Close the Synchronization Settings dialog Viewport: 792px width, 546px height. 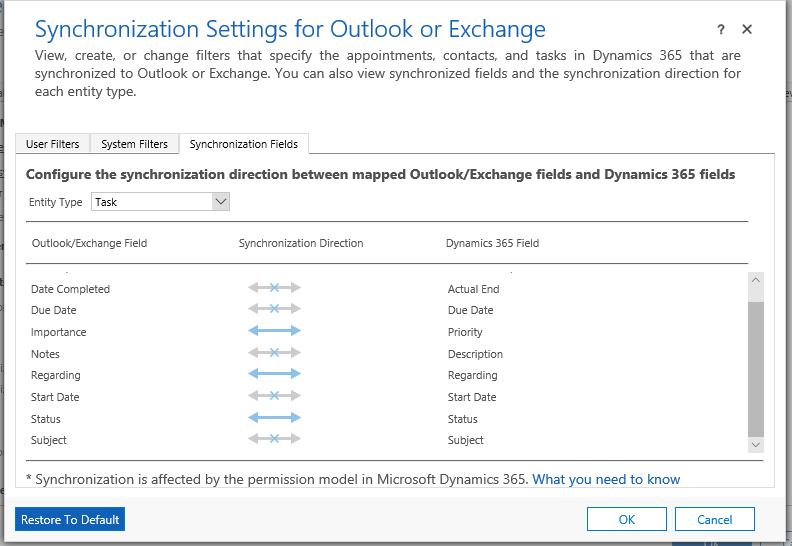[747, 31]
